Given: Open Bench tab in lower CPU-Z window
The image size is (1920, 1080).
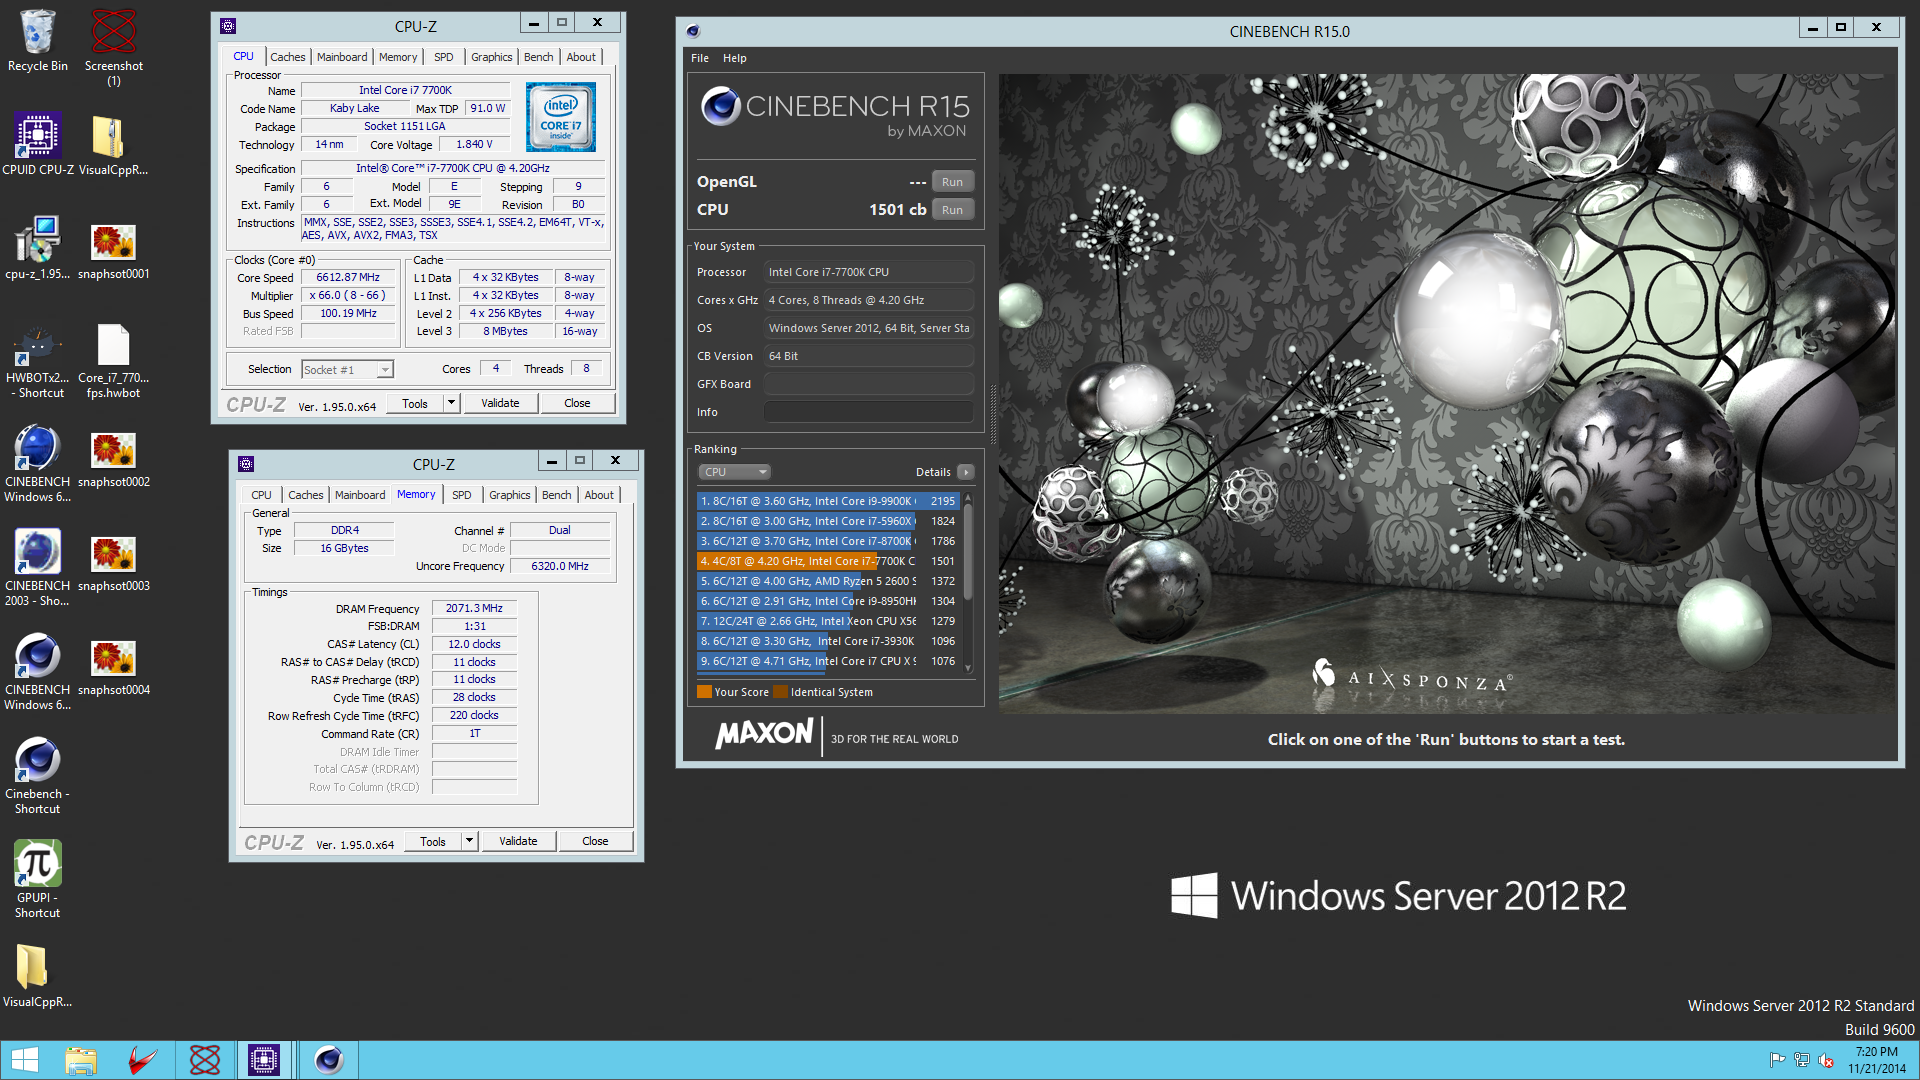Looking at the screenshot, I should pos(557,495).
